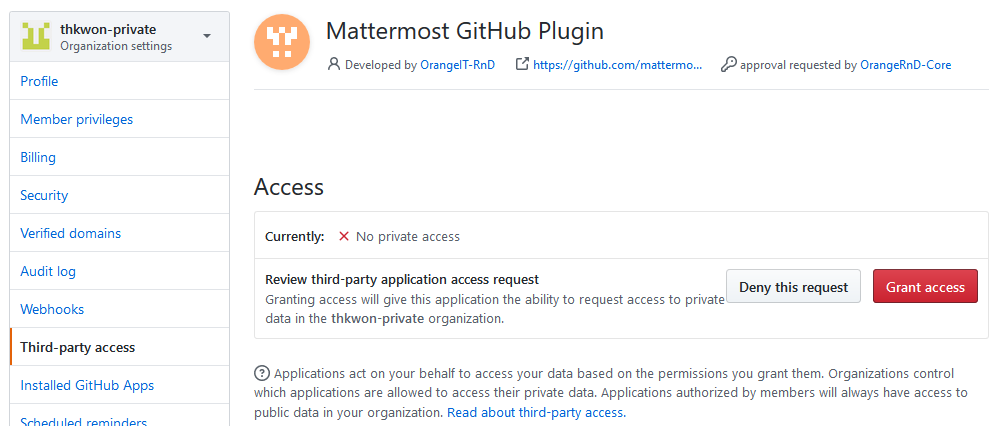Click the person icon beside Developed by
The image size is (997, 426).
(x=334, y=64)
